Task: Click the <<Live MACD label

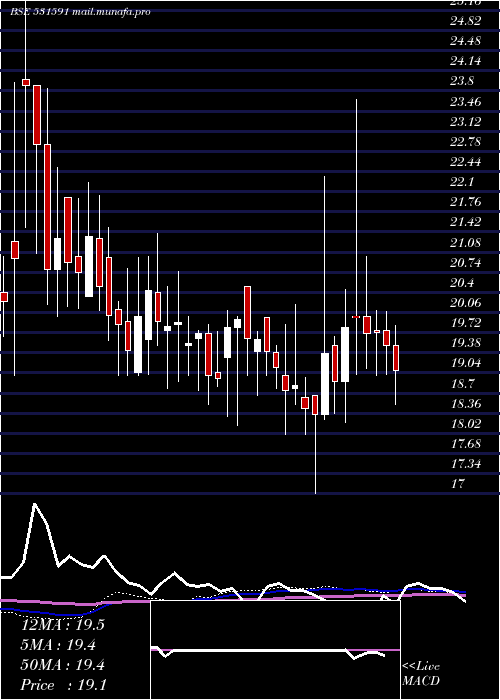Action: coord(421,673)
